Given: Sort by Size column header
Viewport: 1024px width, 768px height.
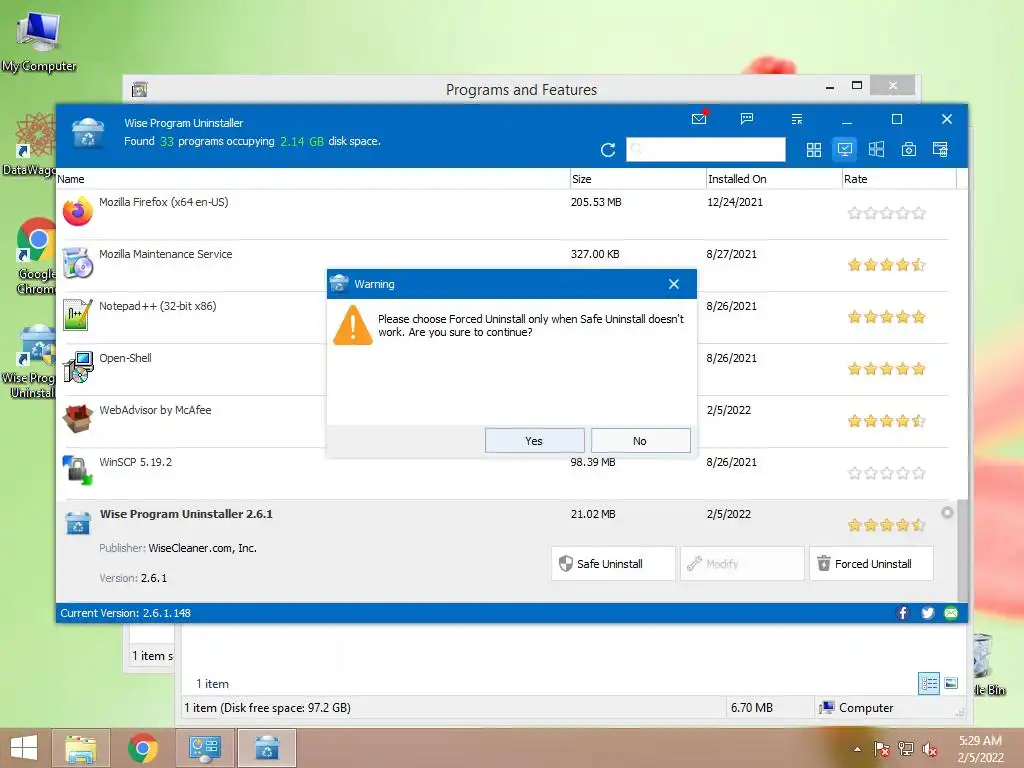Looking at the screenshot, I should click(637, 179).
